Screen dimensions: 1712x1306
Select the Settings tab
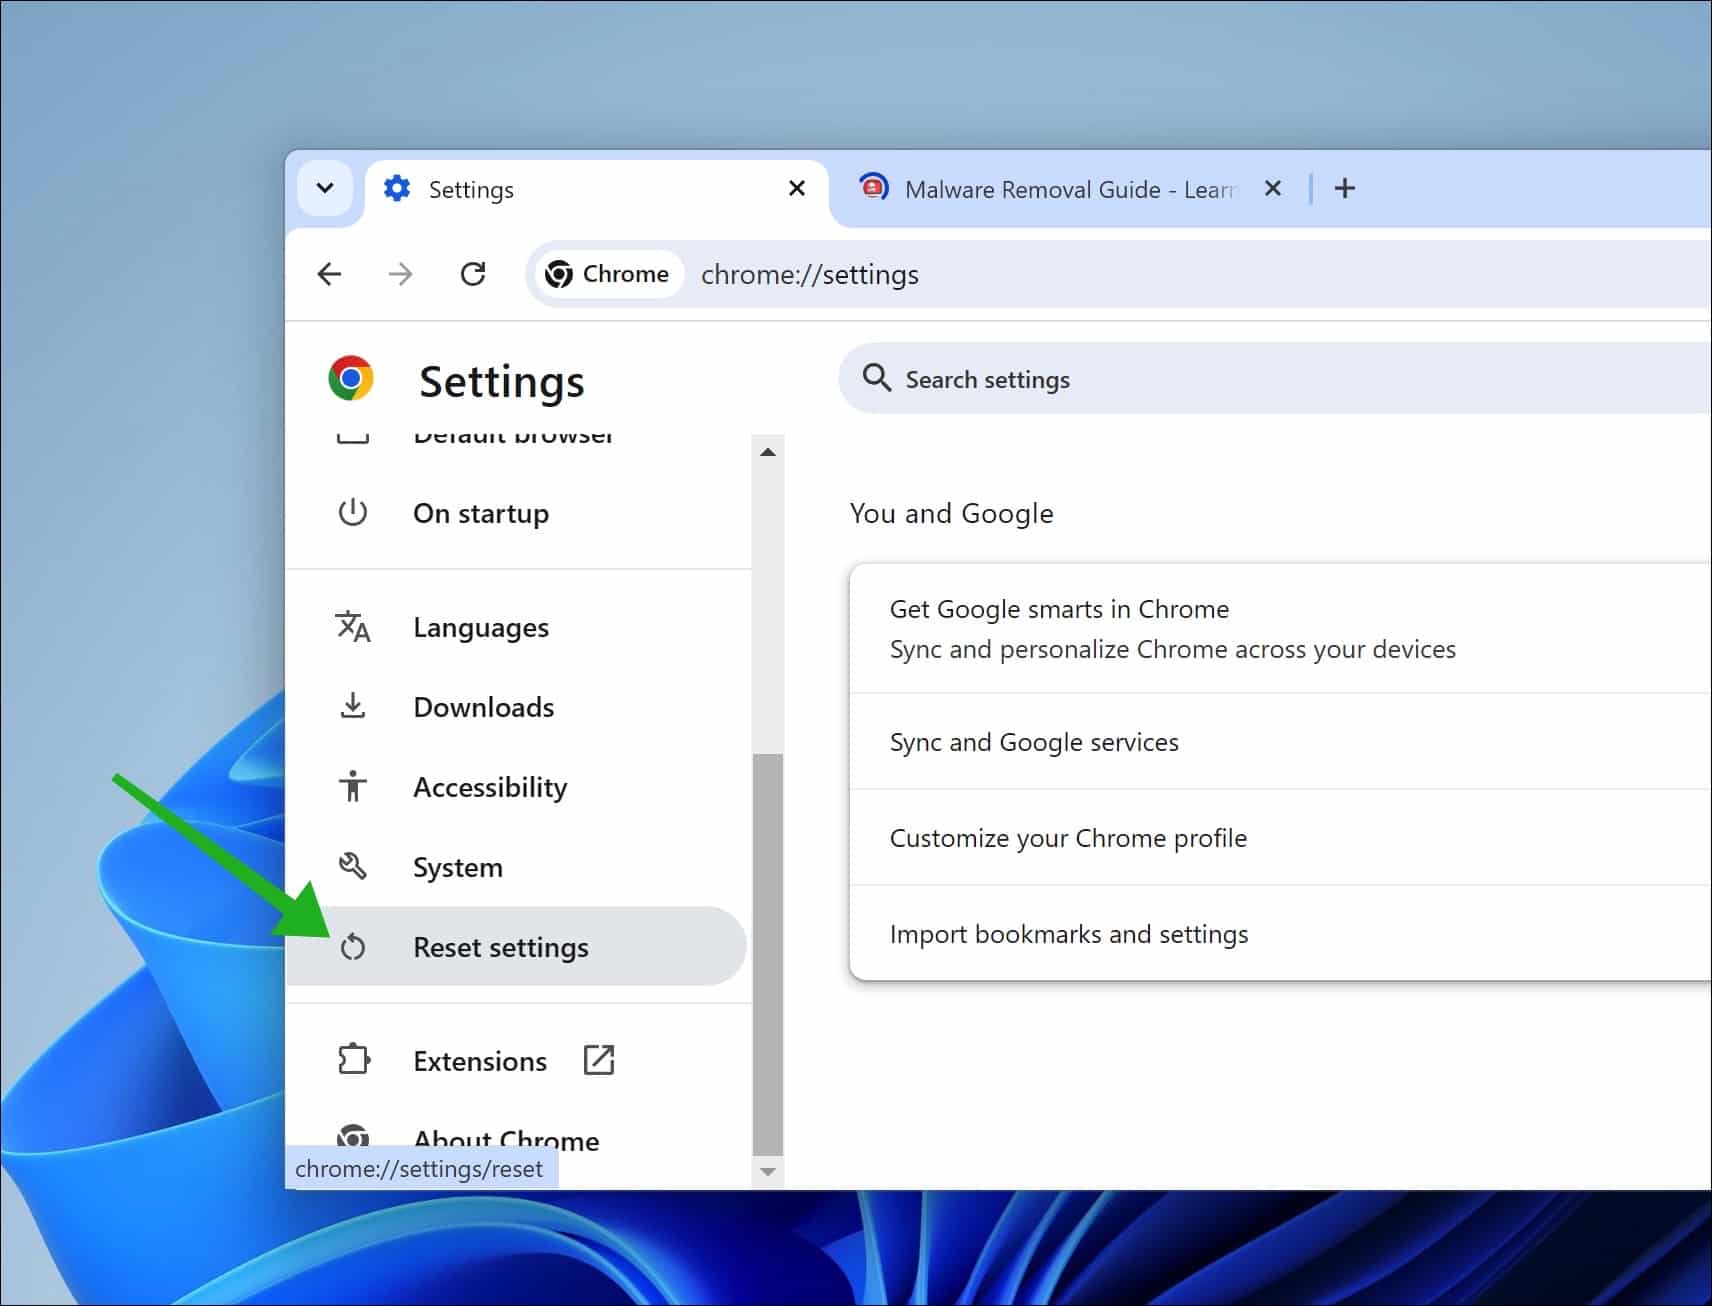coord(470,189)
